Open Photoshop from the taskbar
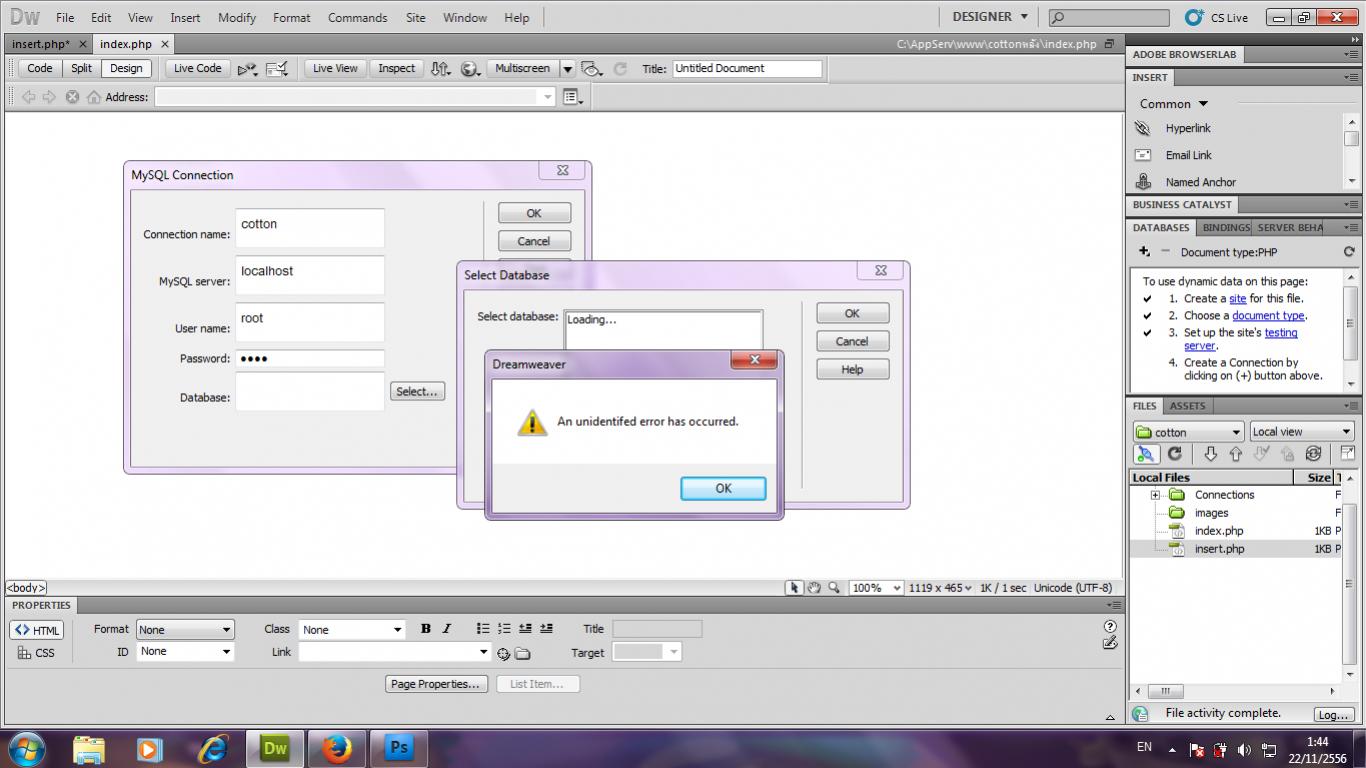1366x768 pixels. 399,748
